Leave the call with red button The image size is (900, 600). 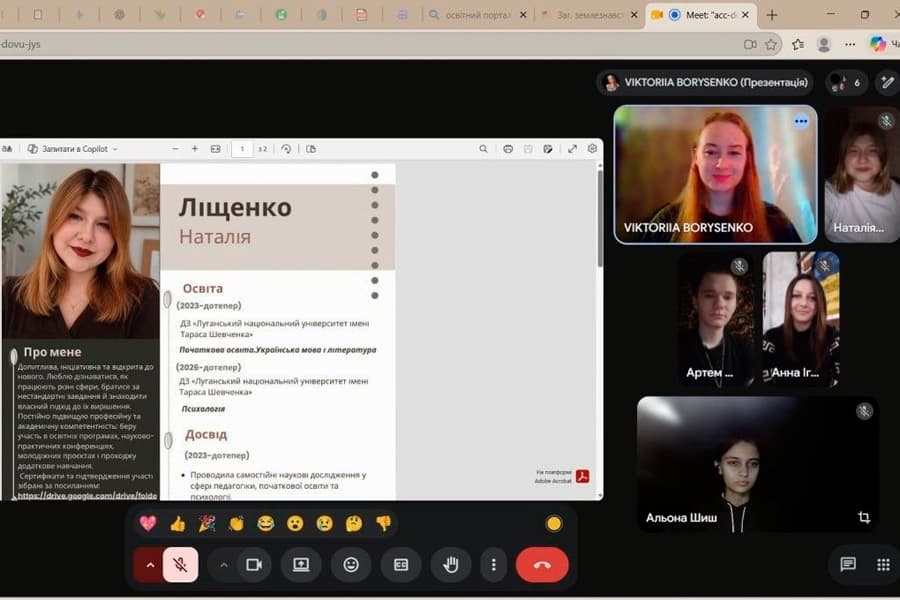542,565
